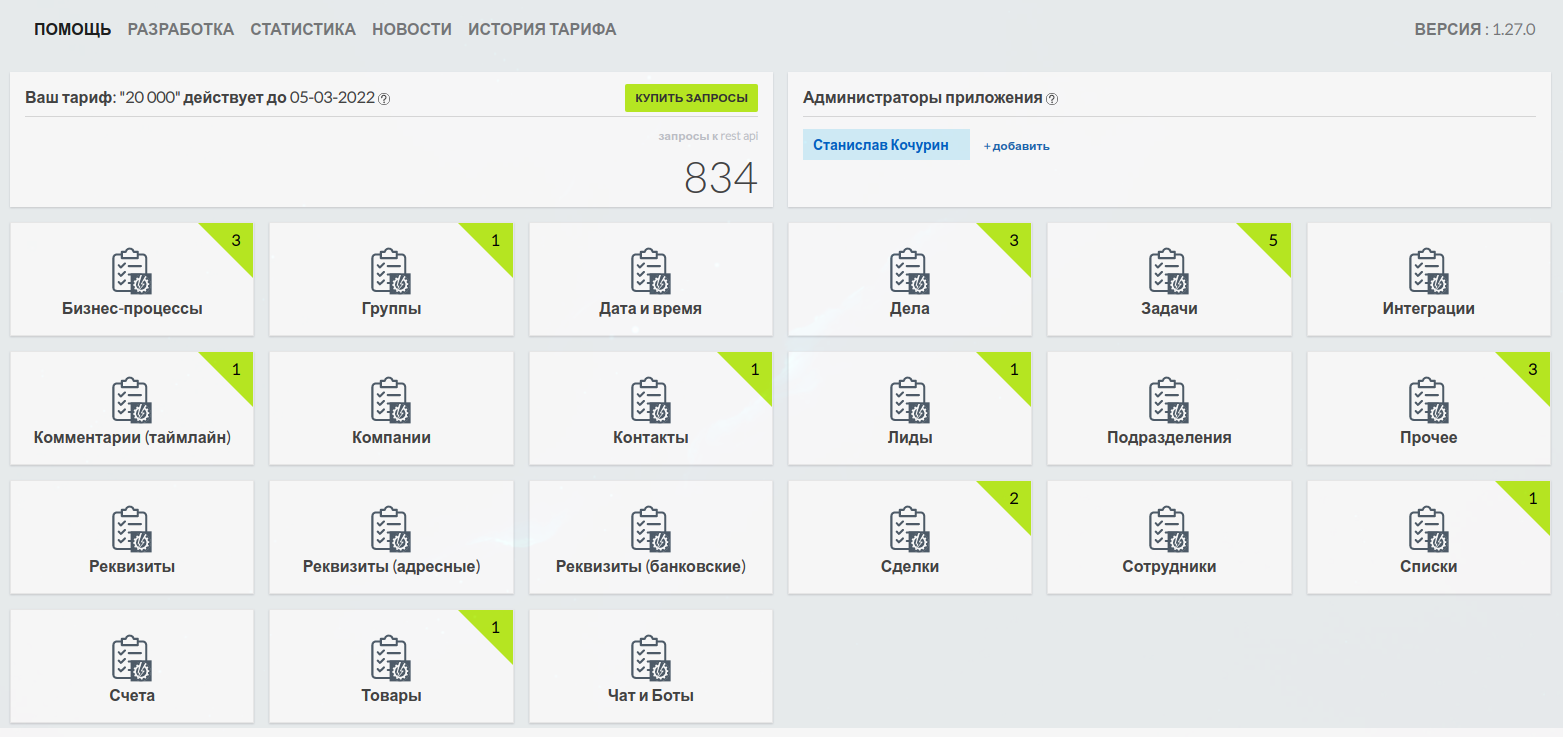Click the Прочее badge showing 3

(x=1533, y=369)
